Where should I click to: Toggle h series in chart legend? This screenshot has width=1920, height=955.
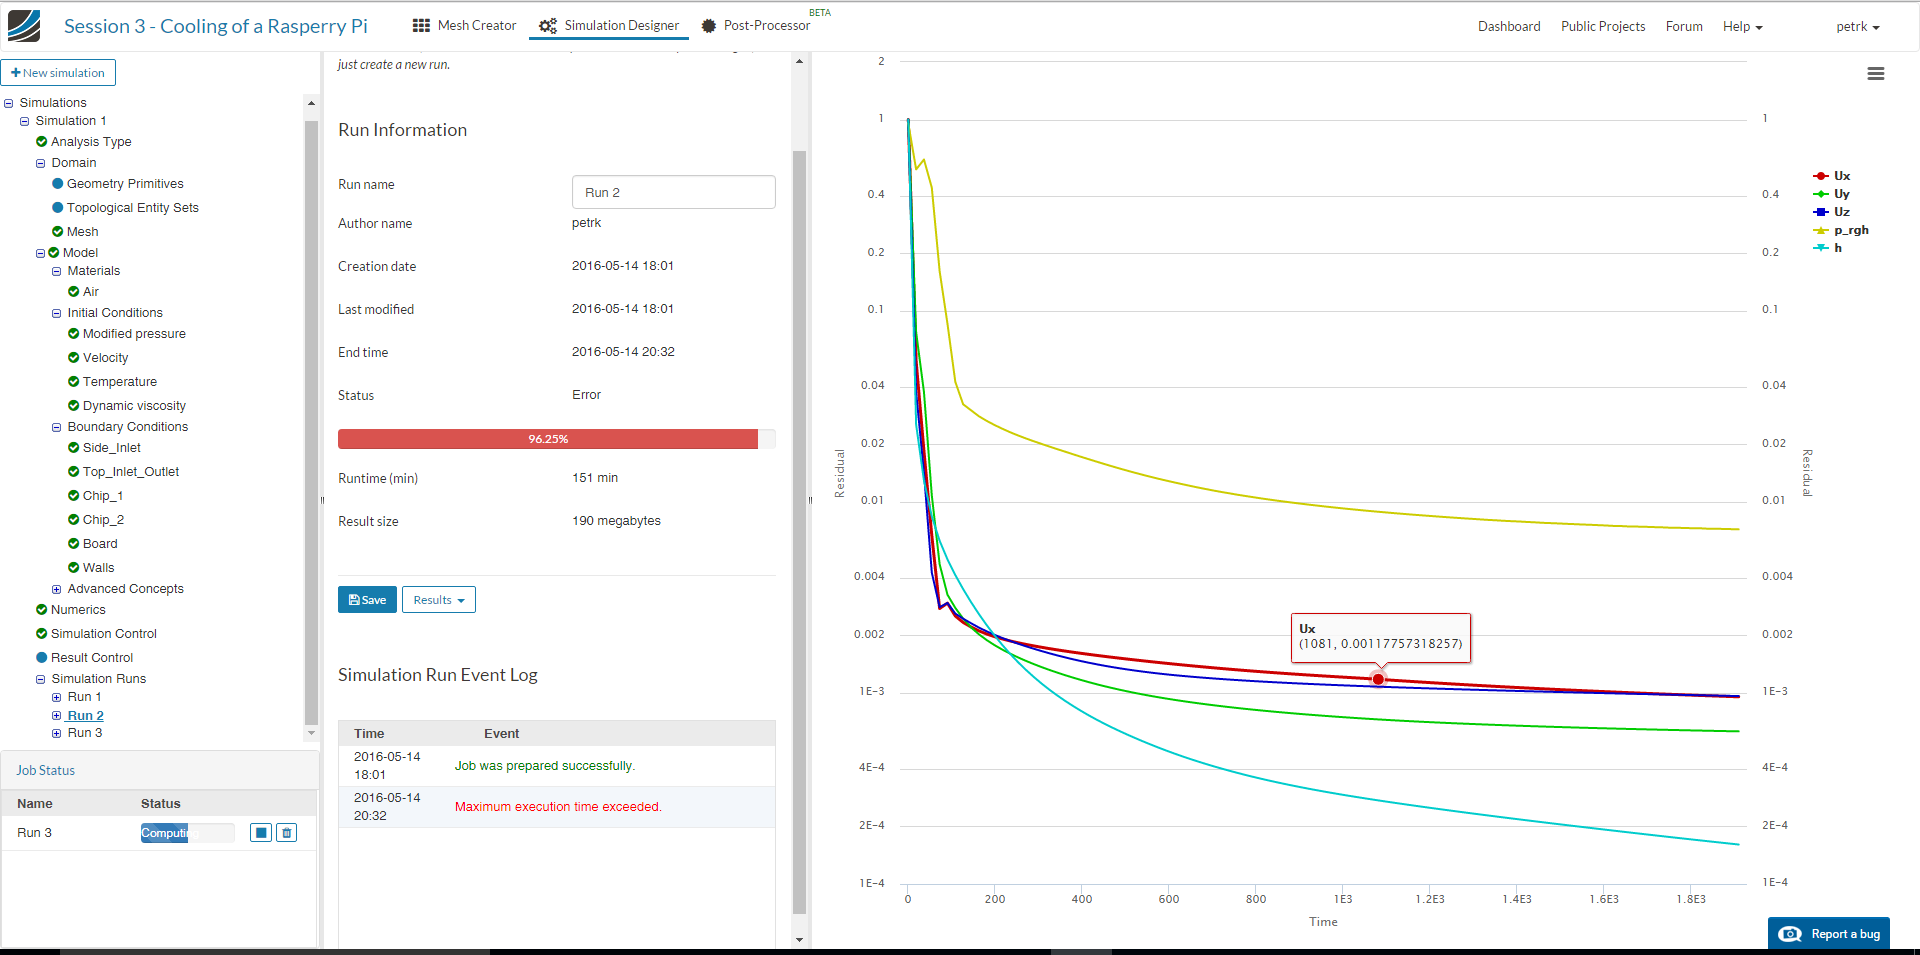coord(1828,248)
